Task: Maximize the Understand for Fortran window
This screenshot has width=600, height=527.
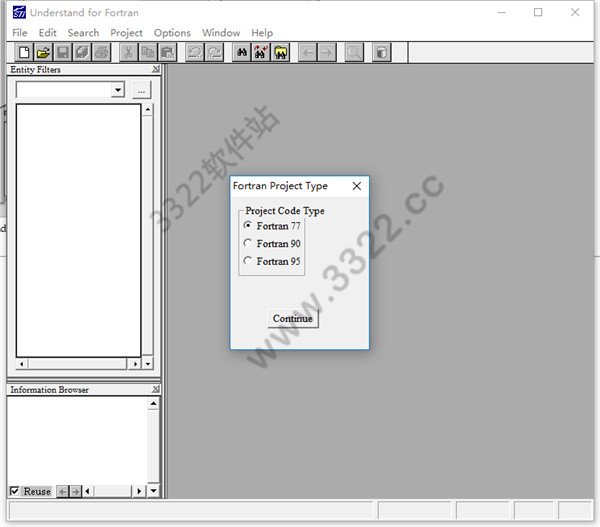Action: 538,13
